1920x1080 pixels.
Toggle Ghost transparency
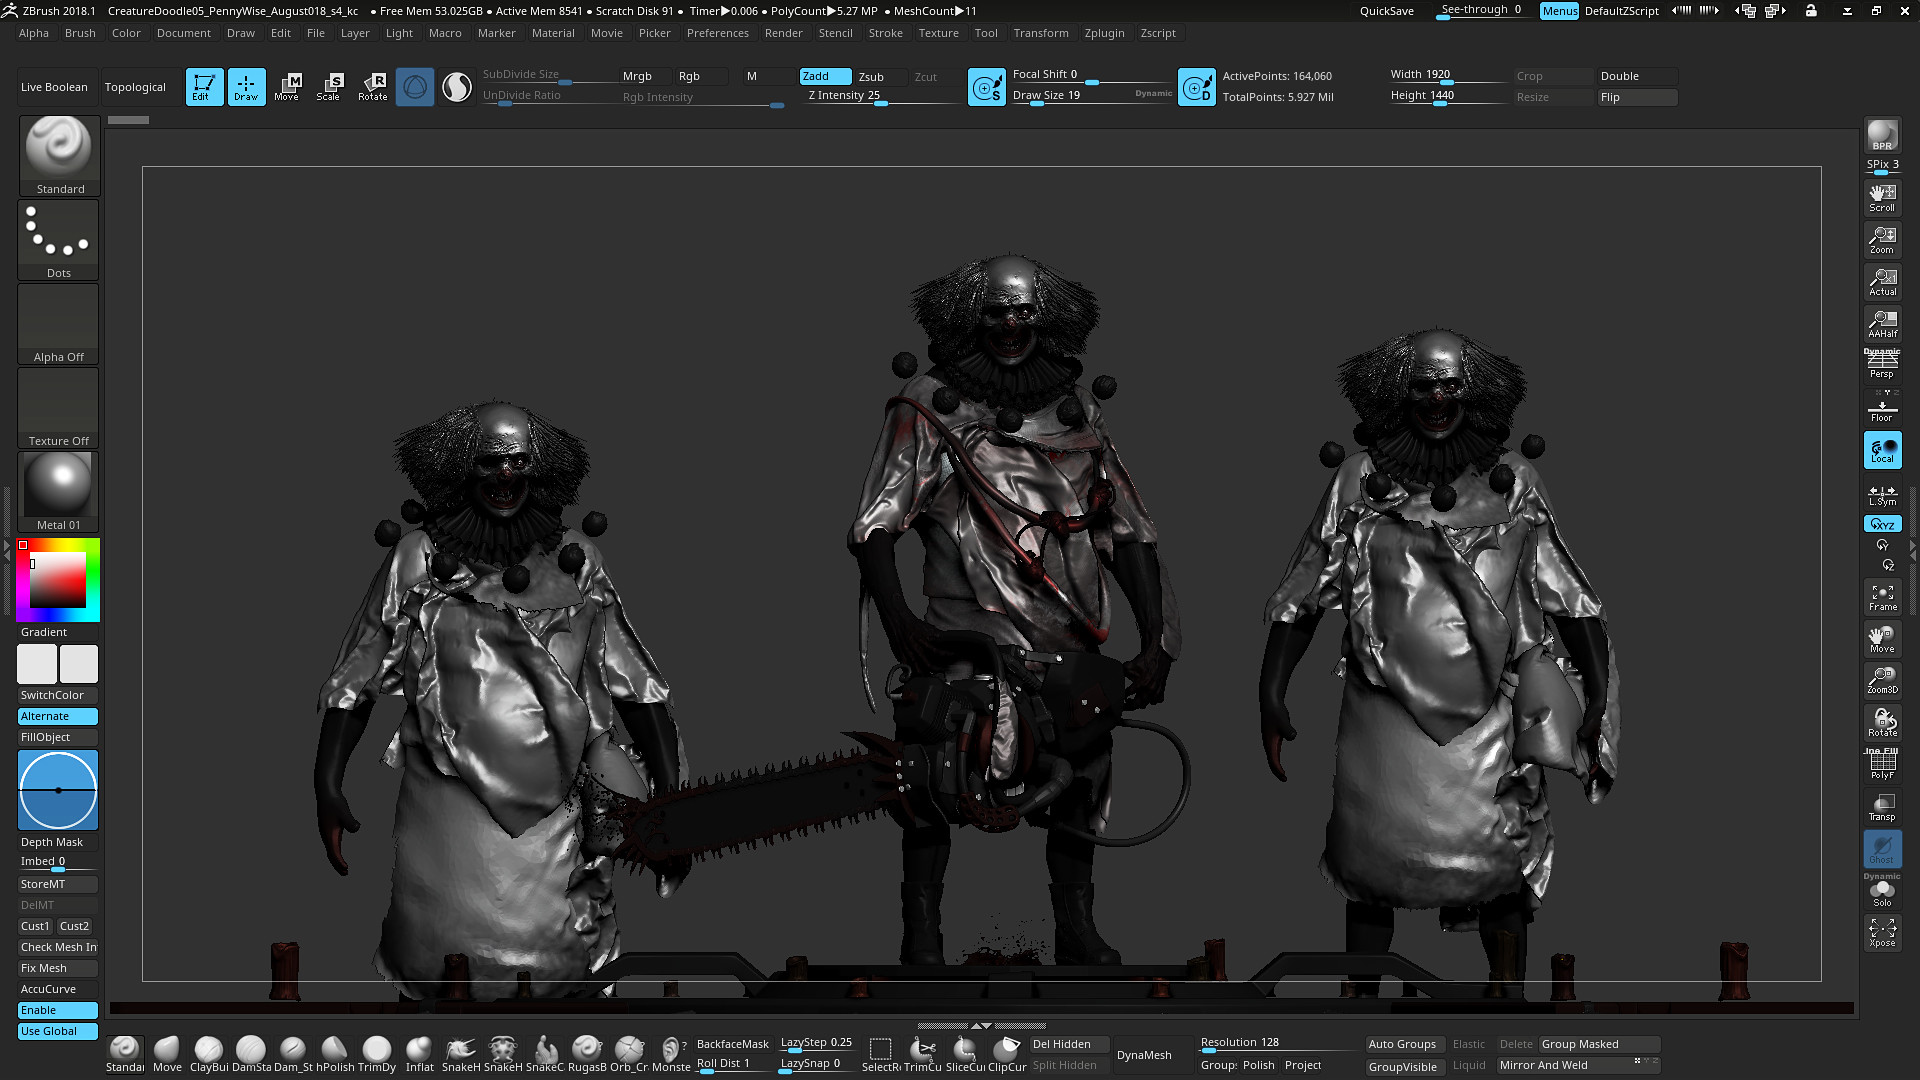(1882, 849)
